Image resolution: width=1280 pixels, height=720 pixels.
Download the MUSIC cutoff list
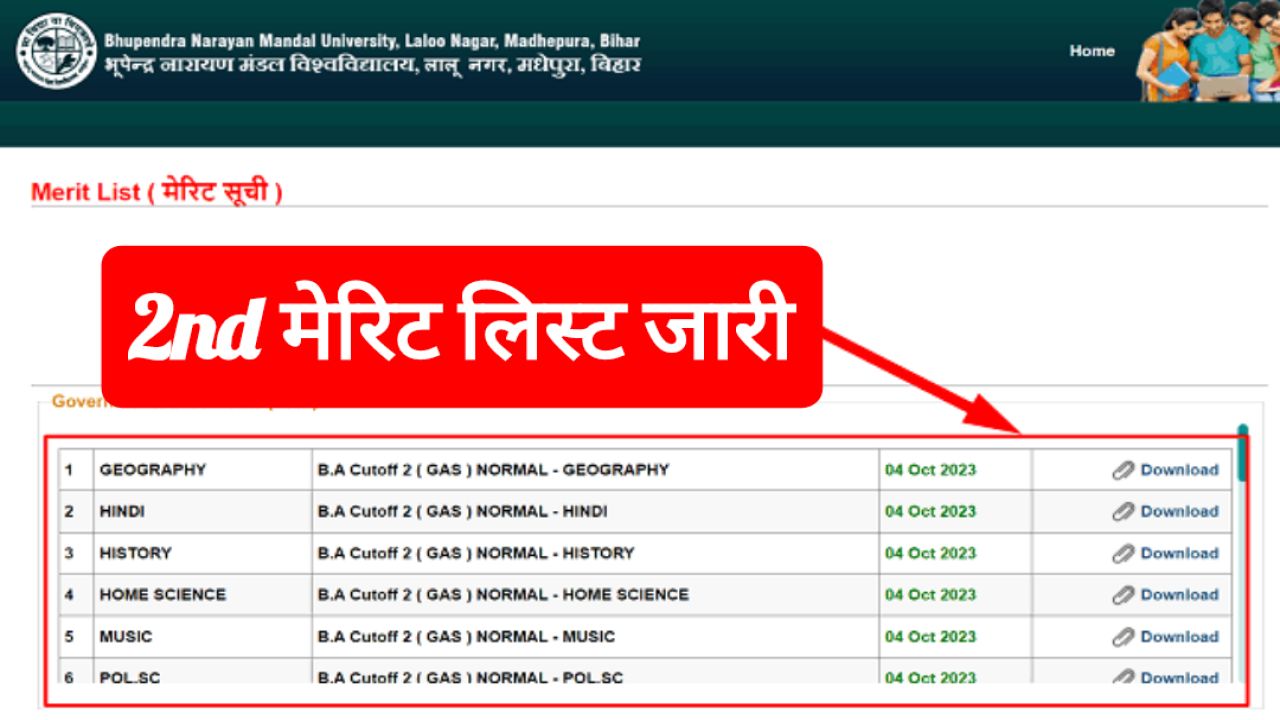(1179, 636)
